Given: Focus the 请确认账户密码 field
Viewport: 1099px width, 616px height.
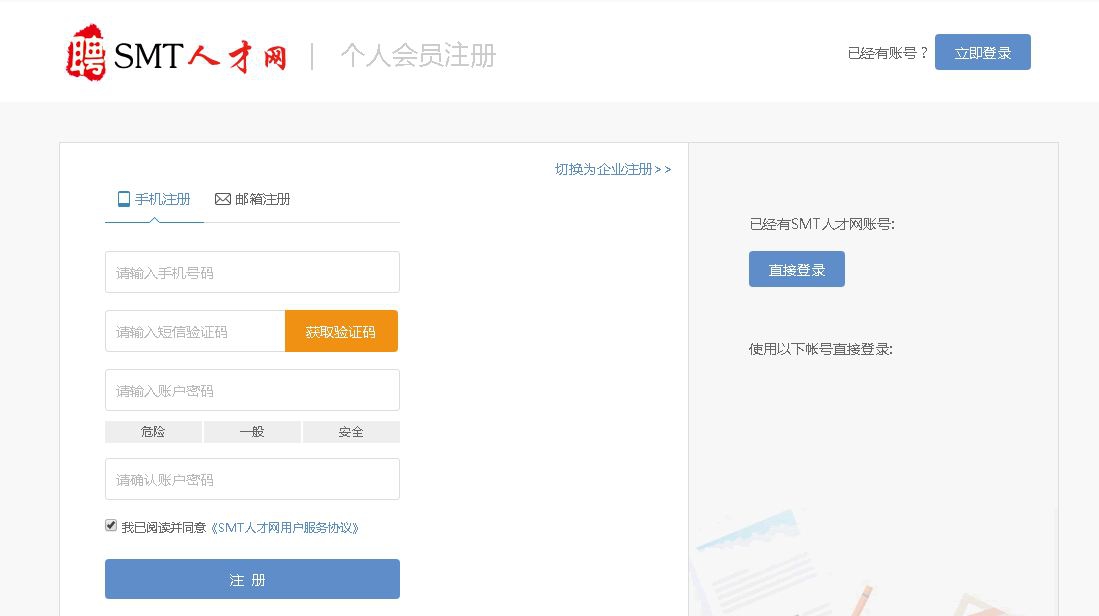Looking at the screenshot, I should coord(252,479).
